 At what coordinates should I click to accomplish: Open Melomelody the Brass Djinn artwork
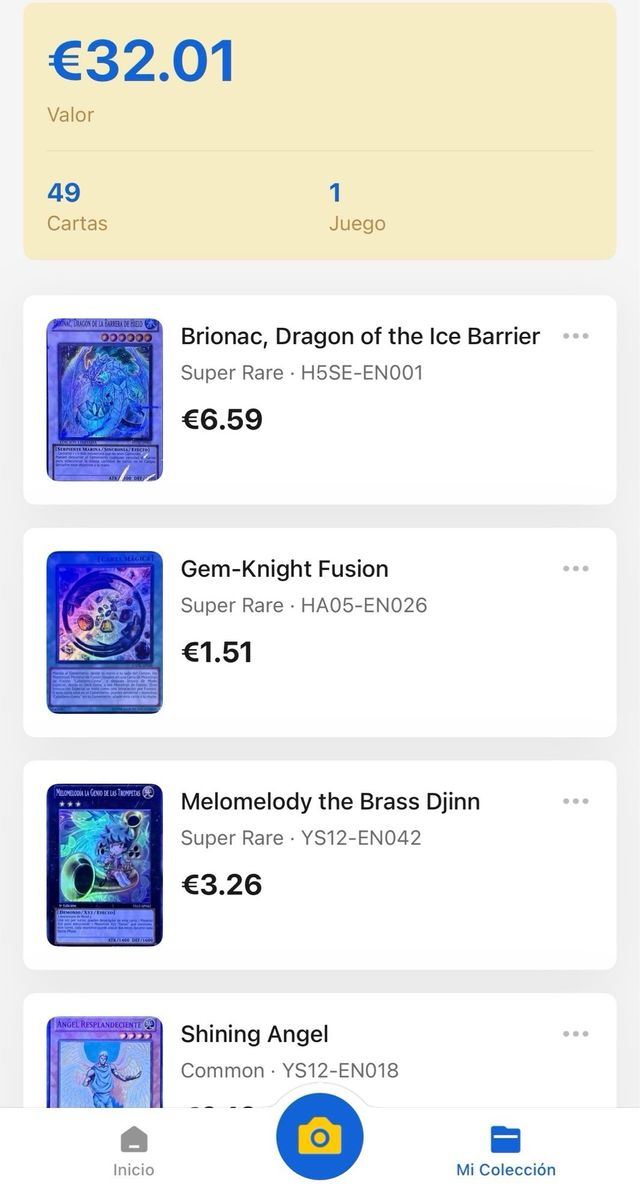click(x=104, y=865)
